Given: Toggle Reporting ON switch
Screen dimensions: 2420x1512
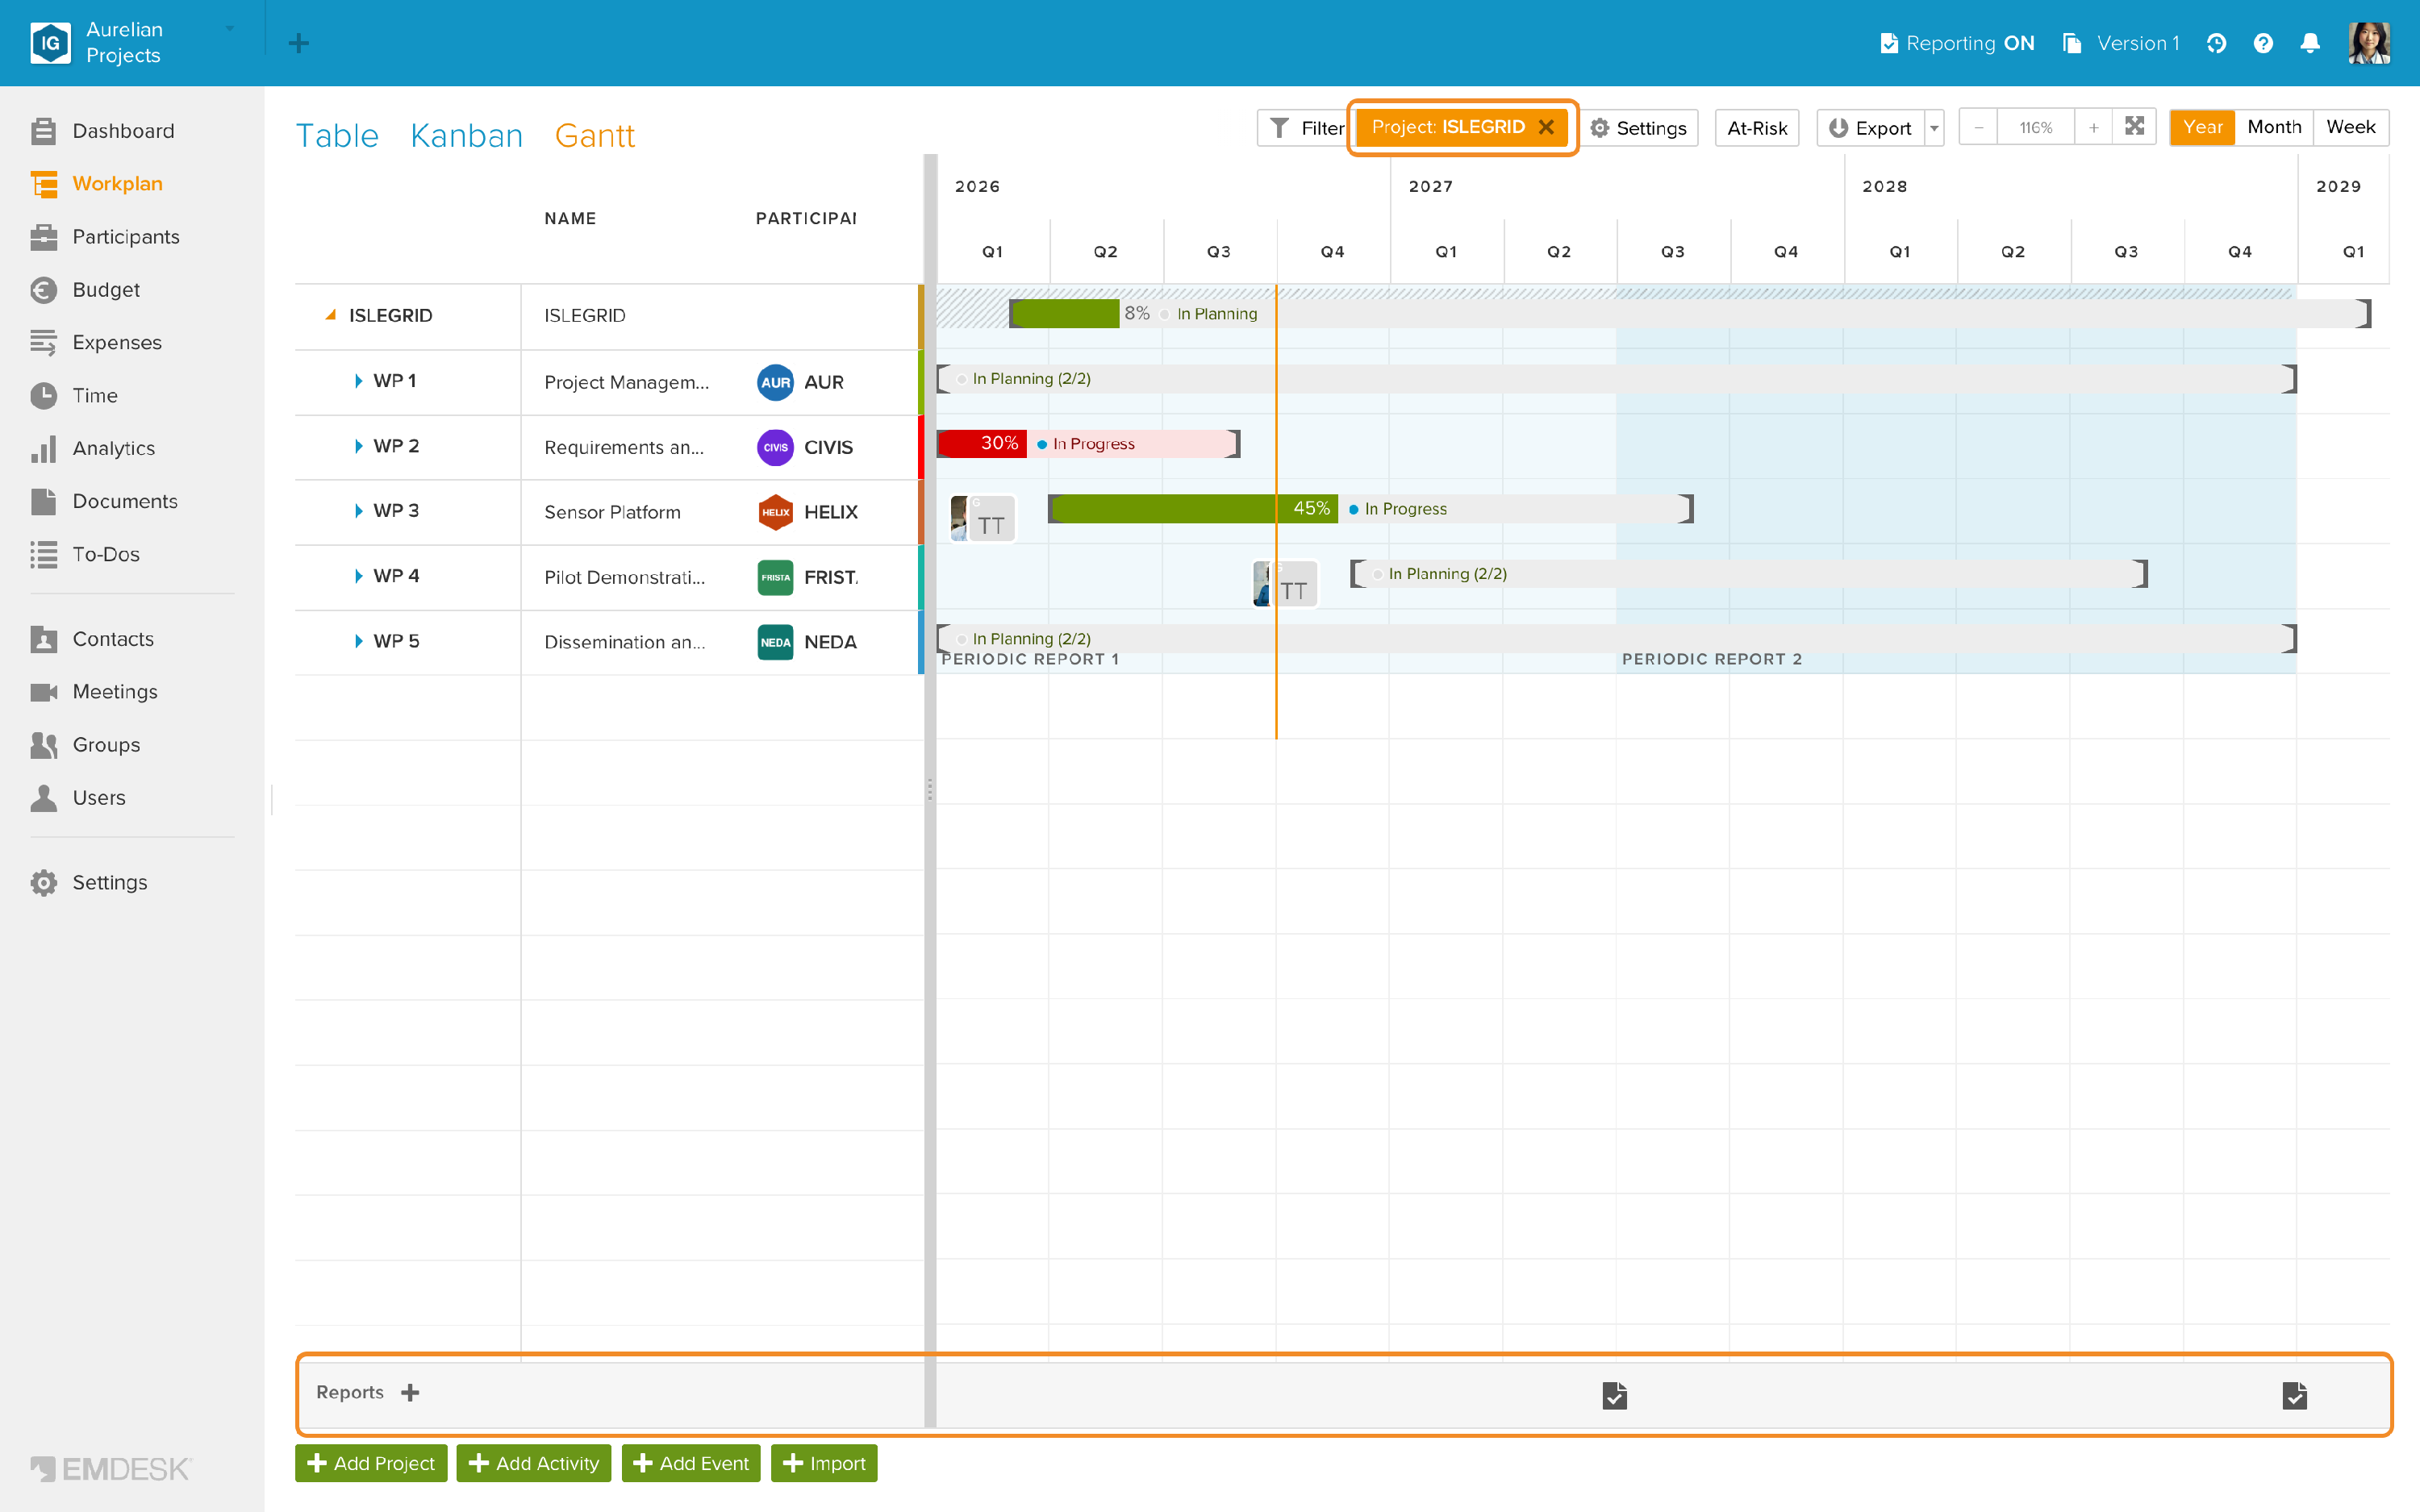Looking at the screenshot, I should (x=1957, y=43).
